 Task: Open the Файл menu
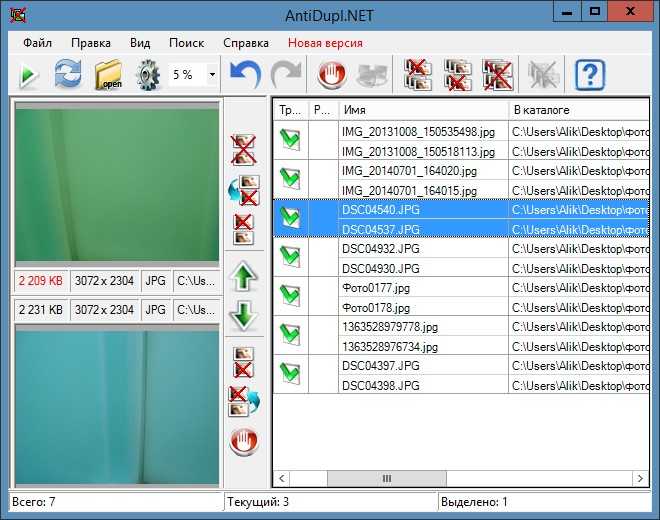(37, 43)
